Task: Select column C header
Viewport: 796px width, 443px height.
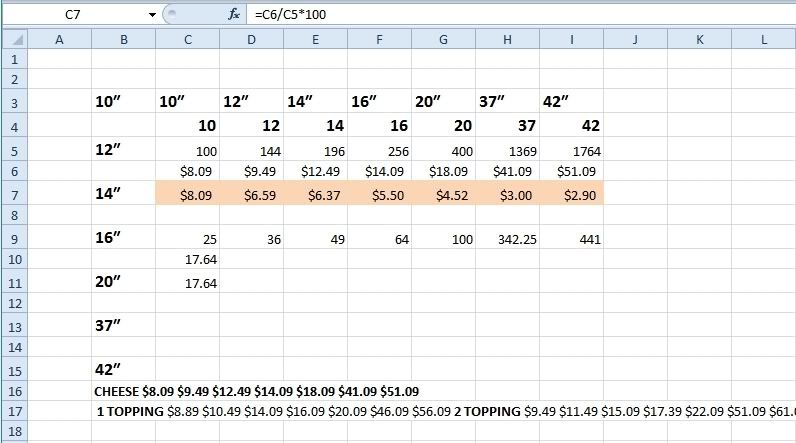Action: 187,39
